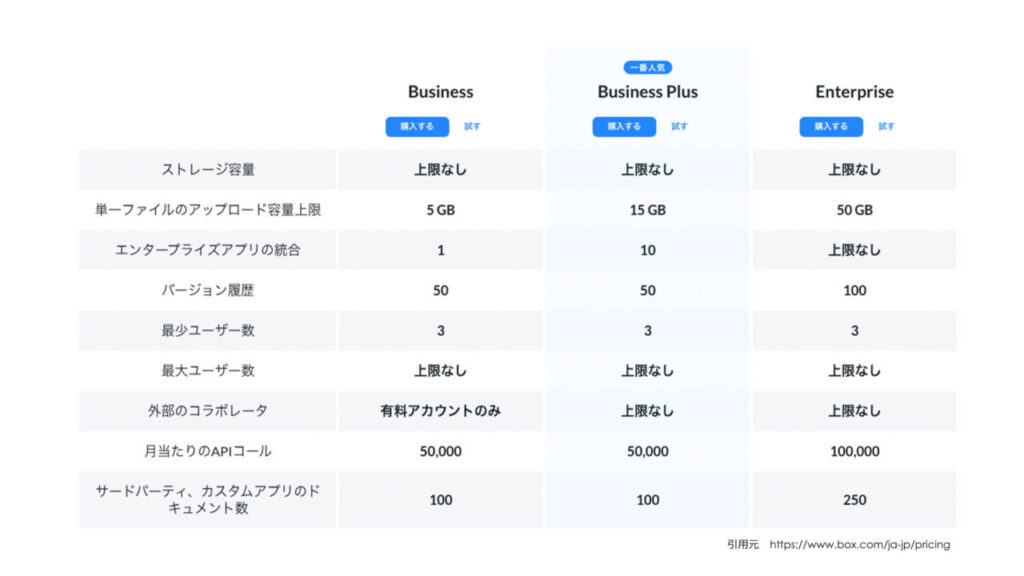The height and width of the screenshot is (576, 1024).
Task: Click Business Plus app integration value 10
Action: tap(648, 250)
